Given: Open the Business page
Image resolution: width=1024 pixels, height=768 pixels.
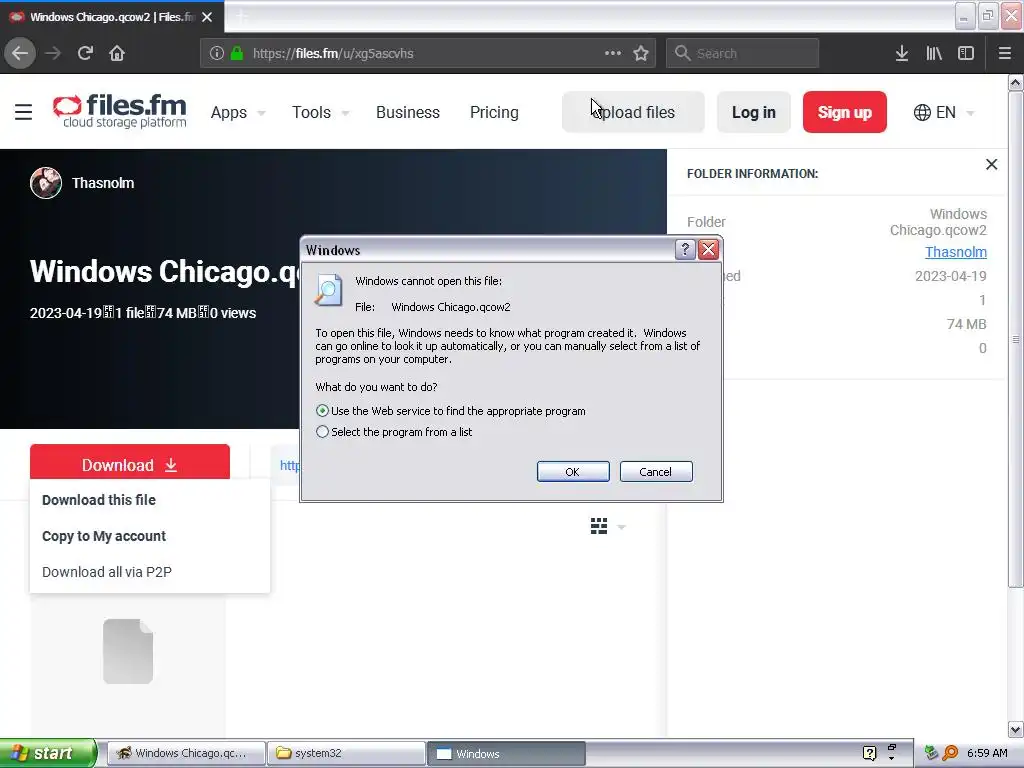Looking at the screenshot, I should coord(408,112).
